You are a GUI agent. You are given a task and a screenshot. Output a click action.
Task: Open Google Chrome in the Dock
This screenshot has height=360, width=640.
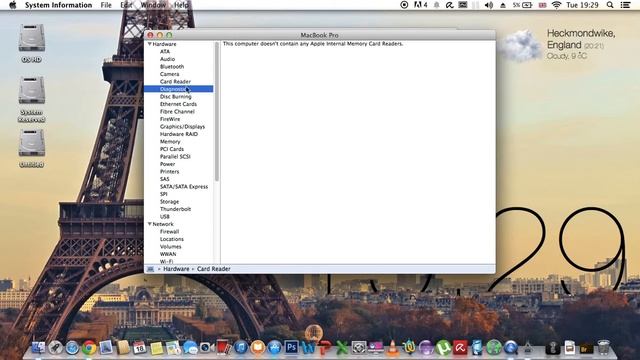(x=89, y=348)
